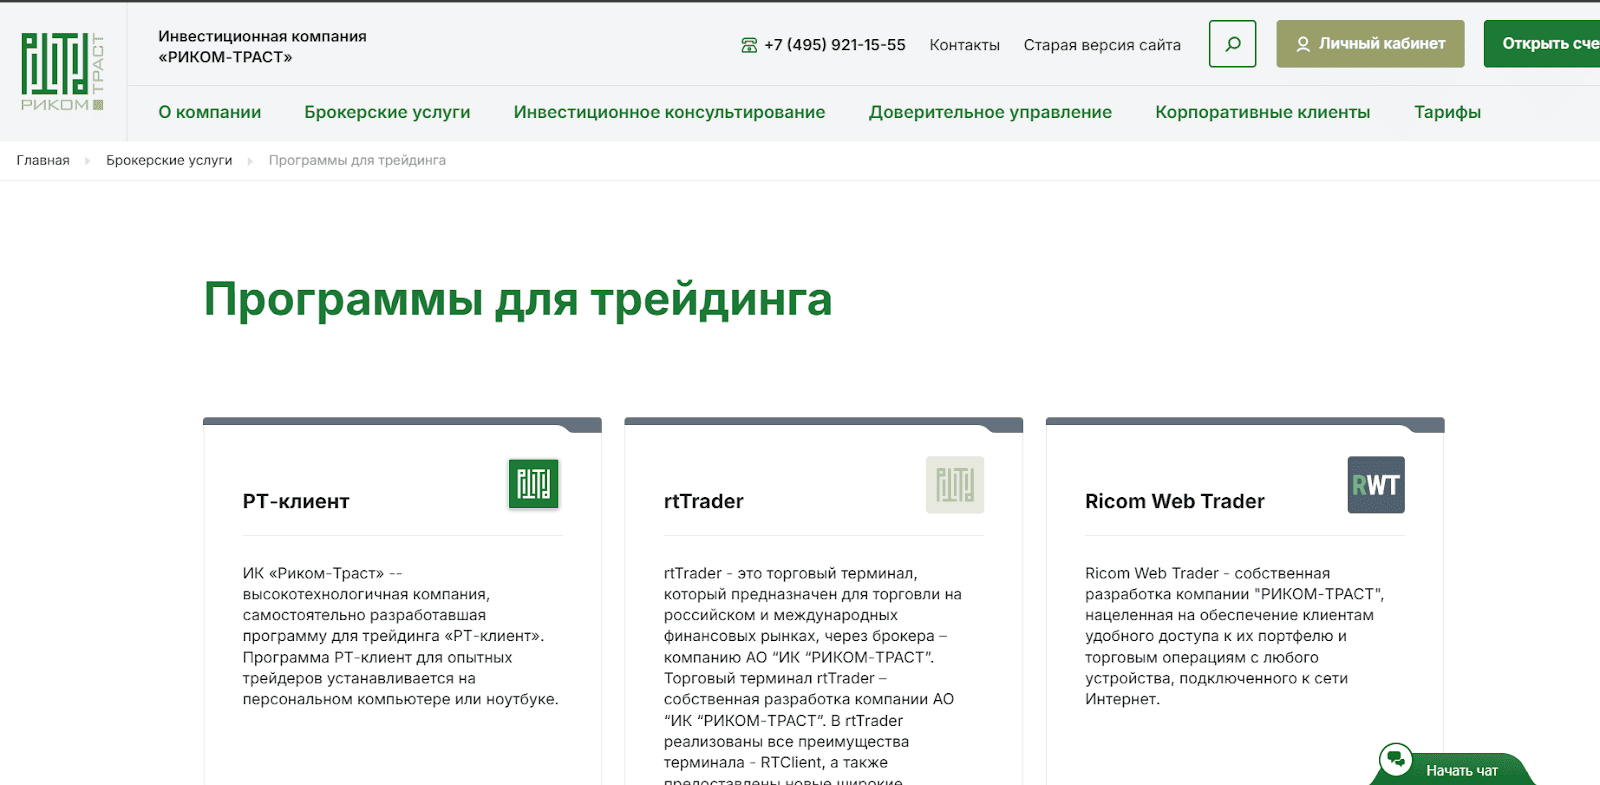Go to Главная breadcrumb
This screenshot has height=785, width=1600.
coord(43,160)
